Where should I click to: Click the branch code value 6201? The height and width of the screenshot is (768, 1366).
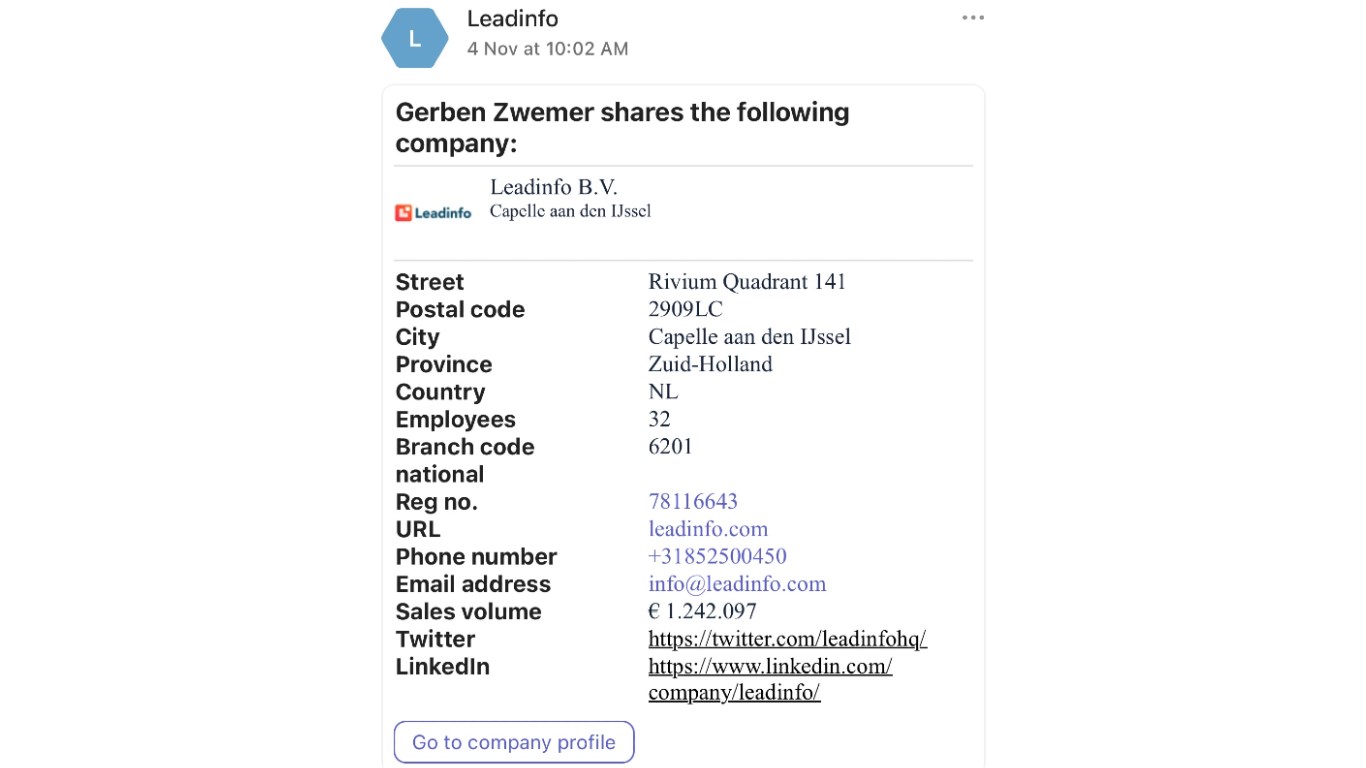tap(670, 446)
